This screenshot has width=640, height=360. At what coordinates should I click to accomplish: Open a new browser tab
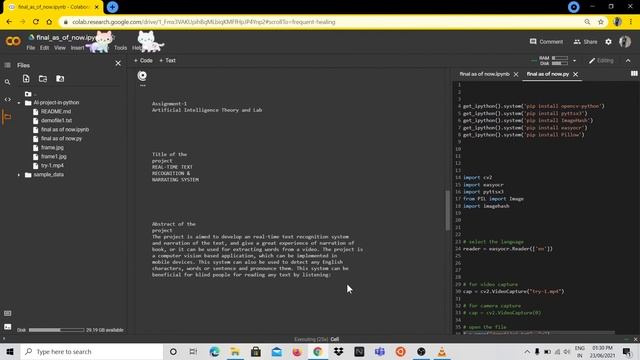point(112,7)
